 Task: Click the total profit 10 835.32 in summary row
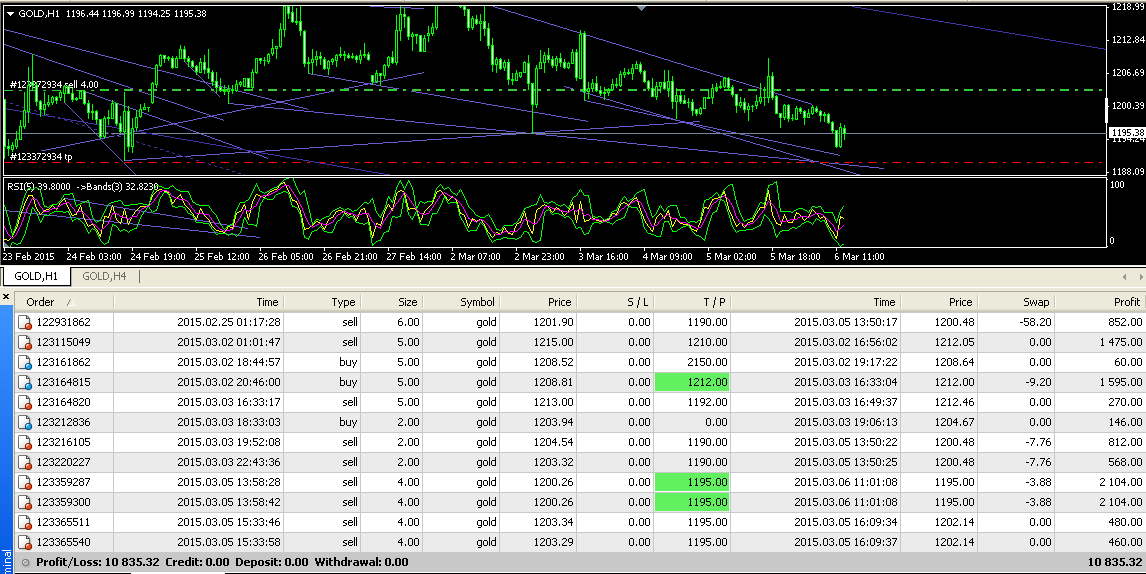tap(1115, 562)
